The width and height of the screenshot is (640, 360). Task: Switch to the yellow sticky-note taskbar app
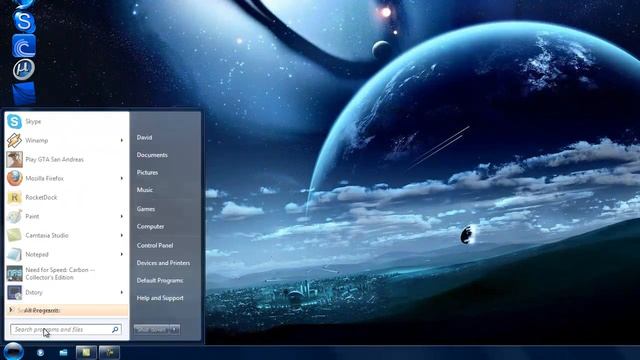pos(86,352)
